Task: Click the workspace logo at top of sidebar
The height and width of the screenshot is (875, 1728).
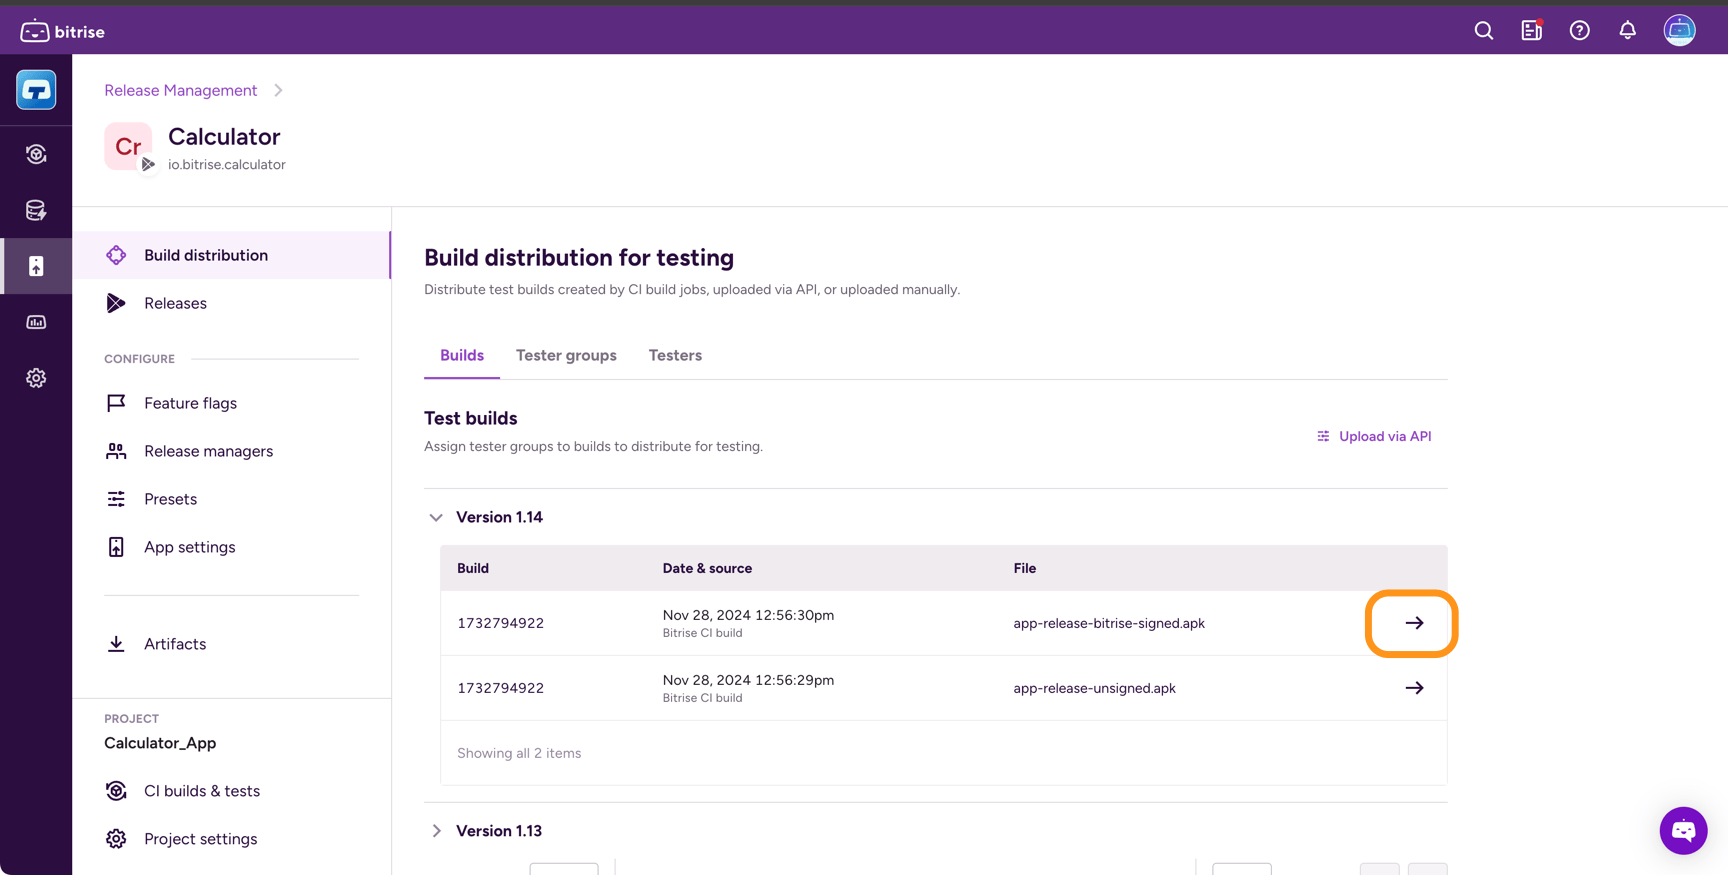Action: coord(36,90)
